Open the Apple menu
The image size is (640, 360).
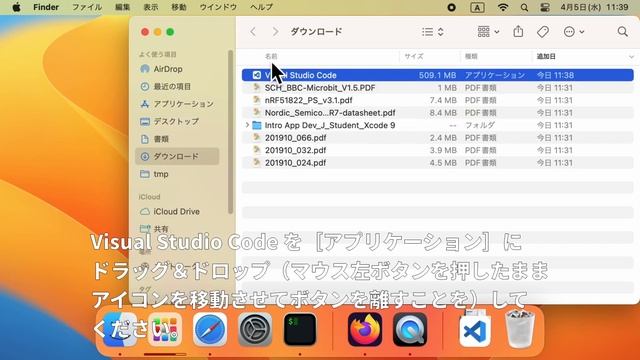[x=16, y=7]
